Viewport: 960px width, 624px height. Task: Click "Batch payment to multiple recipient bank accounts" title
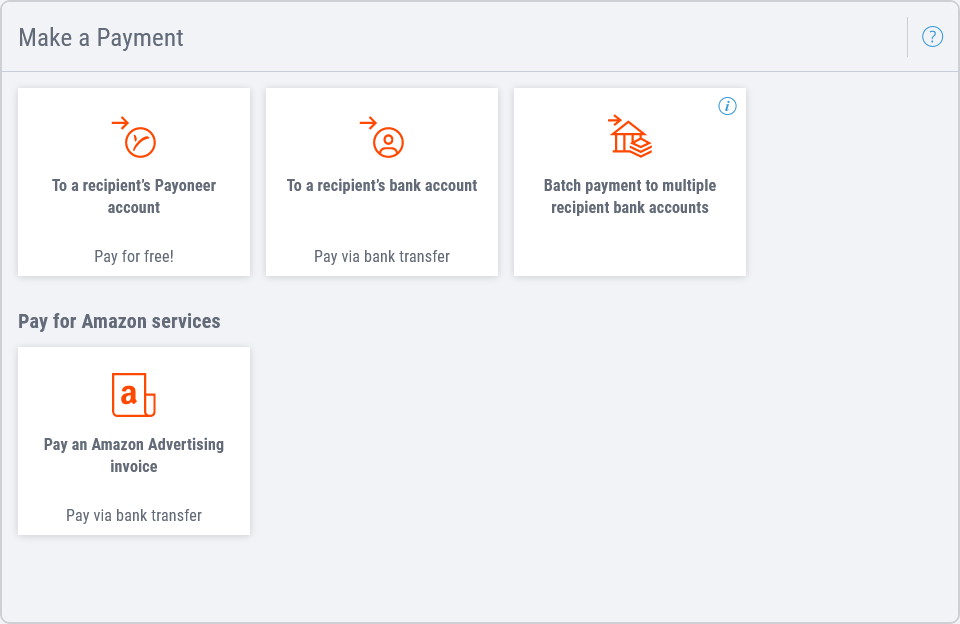(630, 196)
